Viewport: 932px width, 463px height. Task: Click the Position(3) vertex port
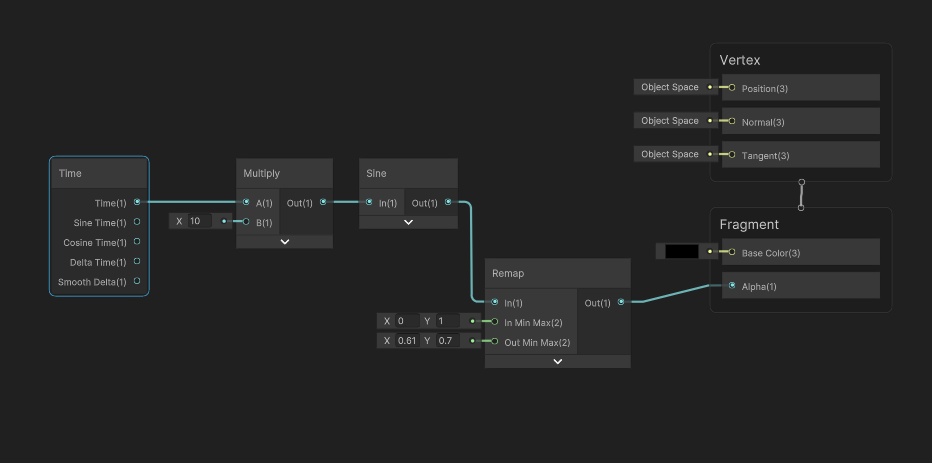pyautogui.click(x=732, y=87)
